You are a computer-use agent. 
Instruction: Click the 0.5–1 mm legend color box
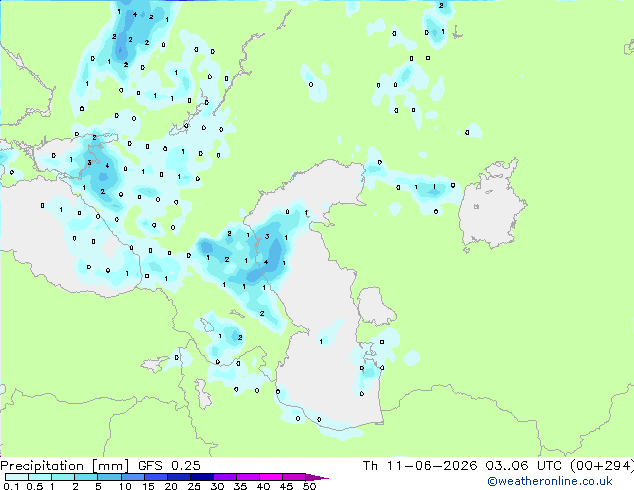pyautogui.click(x=40, y=477)
